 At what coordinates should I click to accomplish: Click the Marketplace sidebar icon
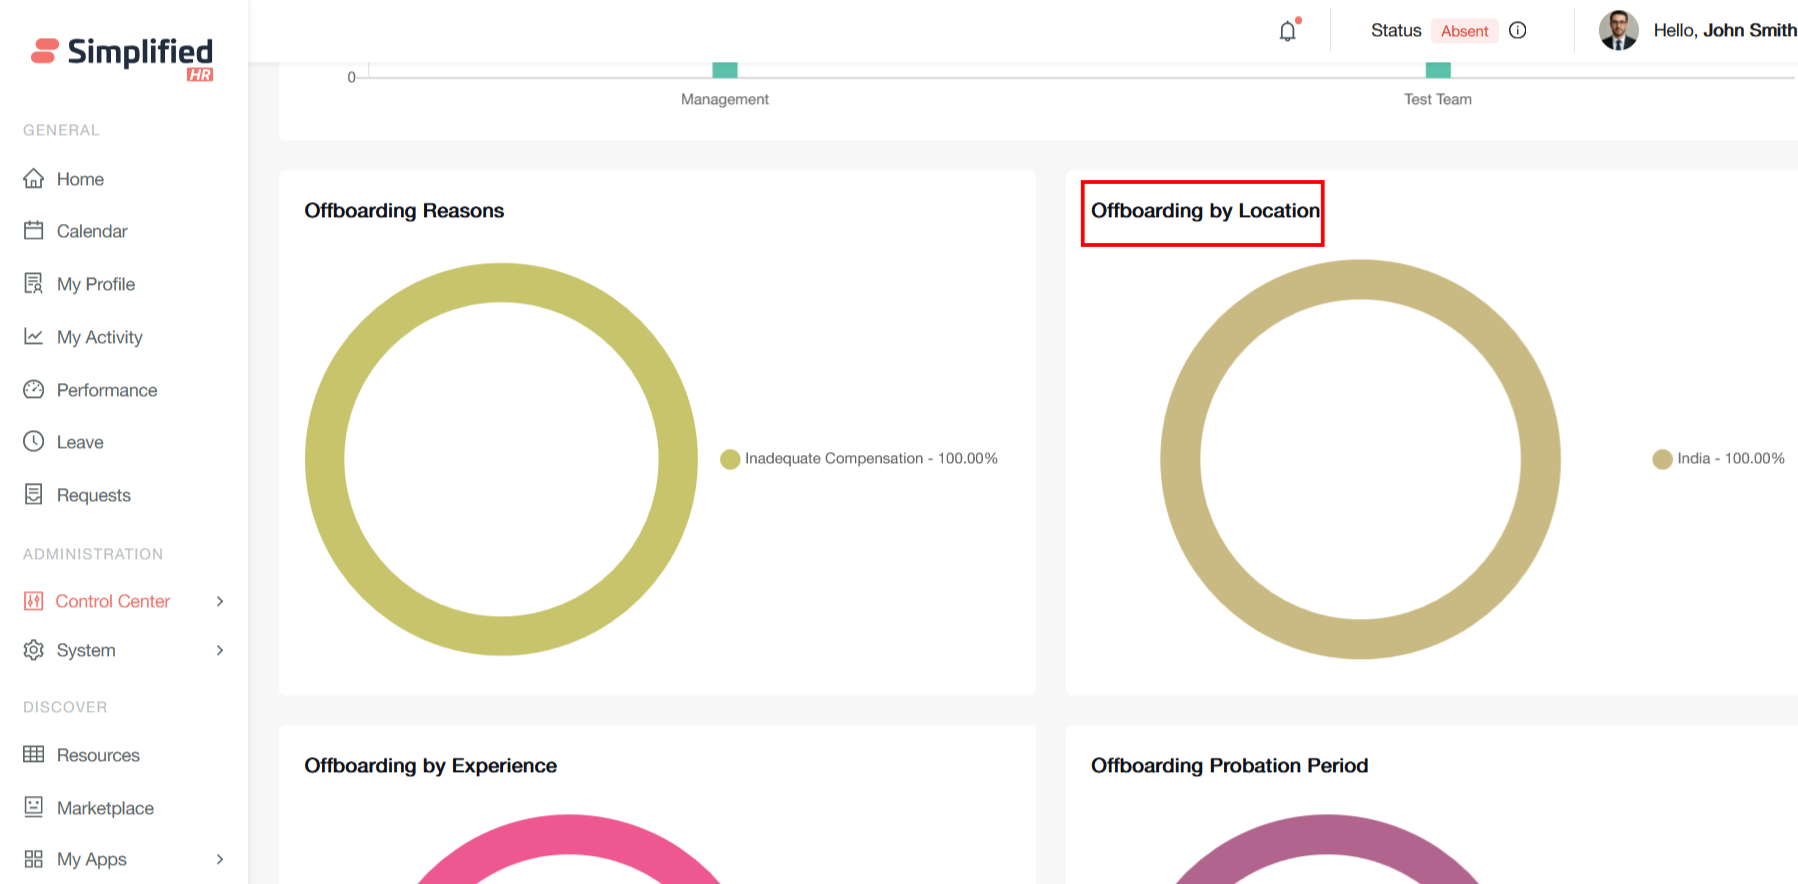click(x=34, y=807)
